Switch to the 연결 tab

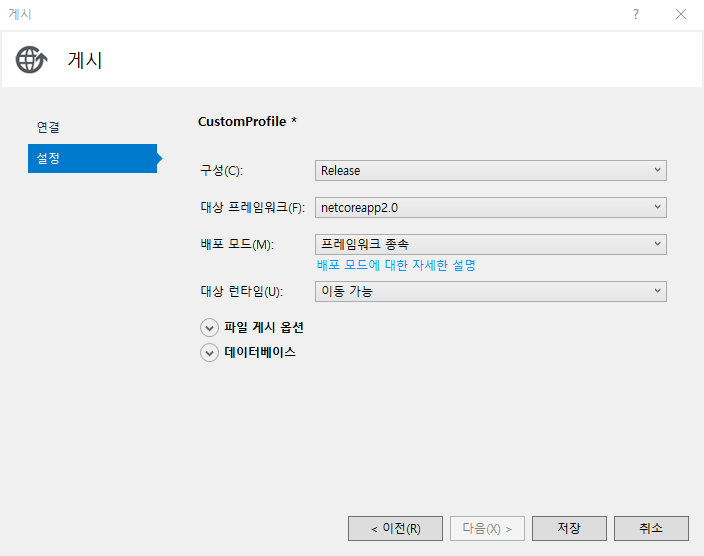click(x=48, y=127)
